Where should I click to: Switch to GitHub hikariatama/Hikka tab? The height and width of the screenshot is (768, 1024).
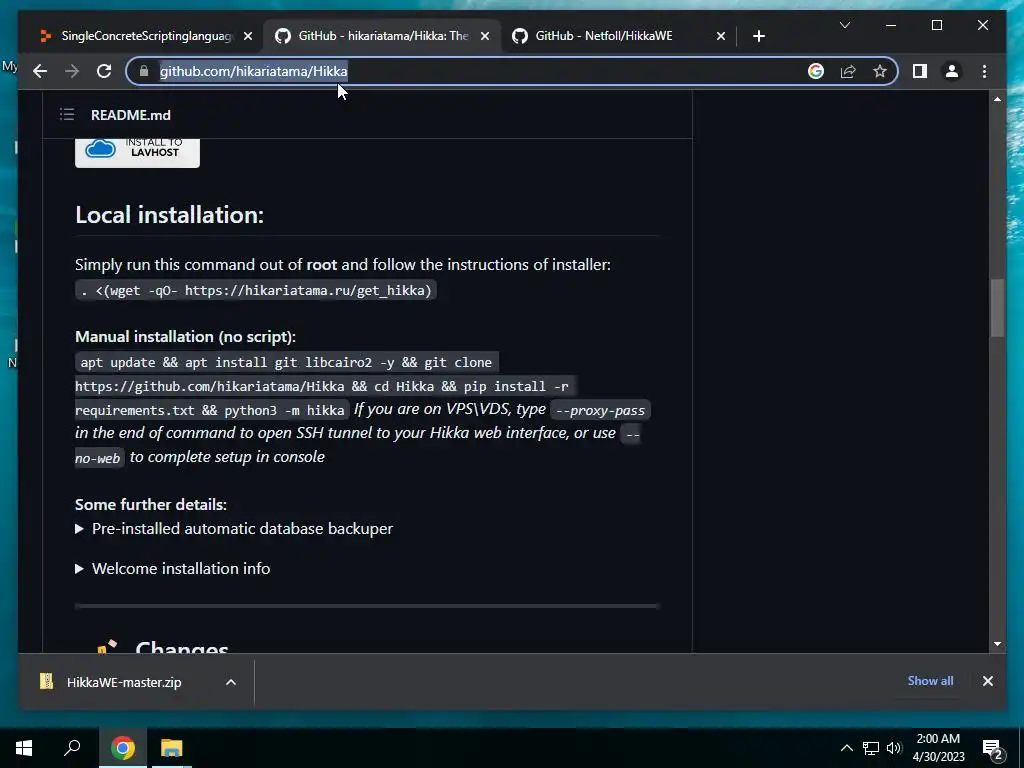pyautogui.click(x=382, y=36)
